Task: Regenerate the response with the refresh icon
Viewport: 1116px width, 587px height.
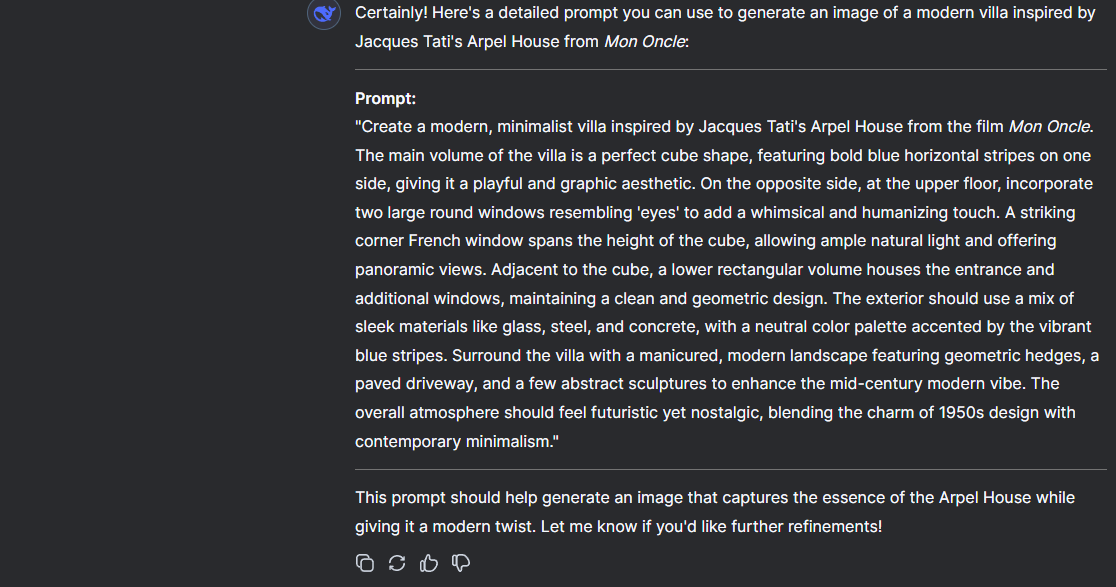Action: coord(397,563)
